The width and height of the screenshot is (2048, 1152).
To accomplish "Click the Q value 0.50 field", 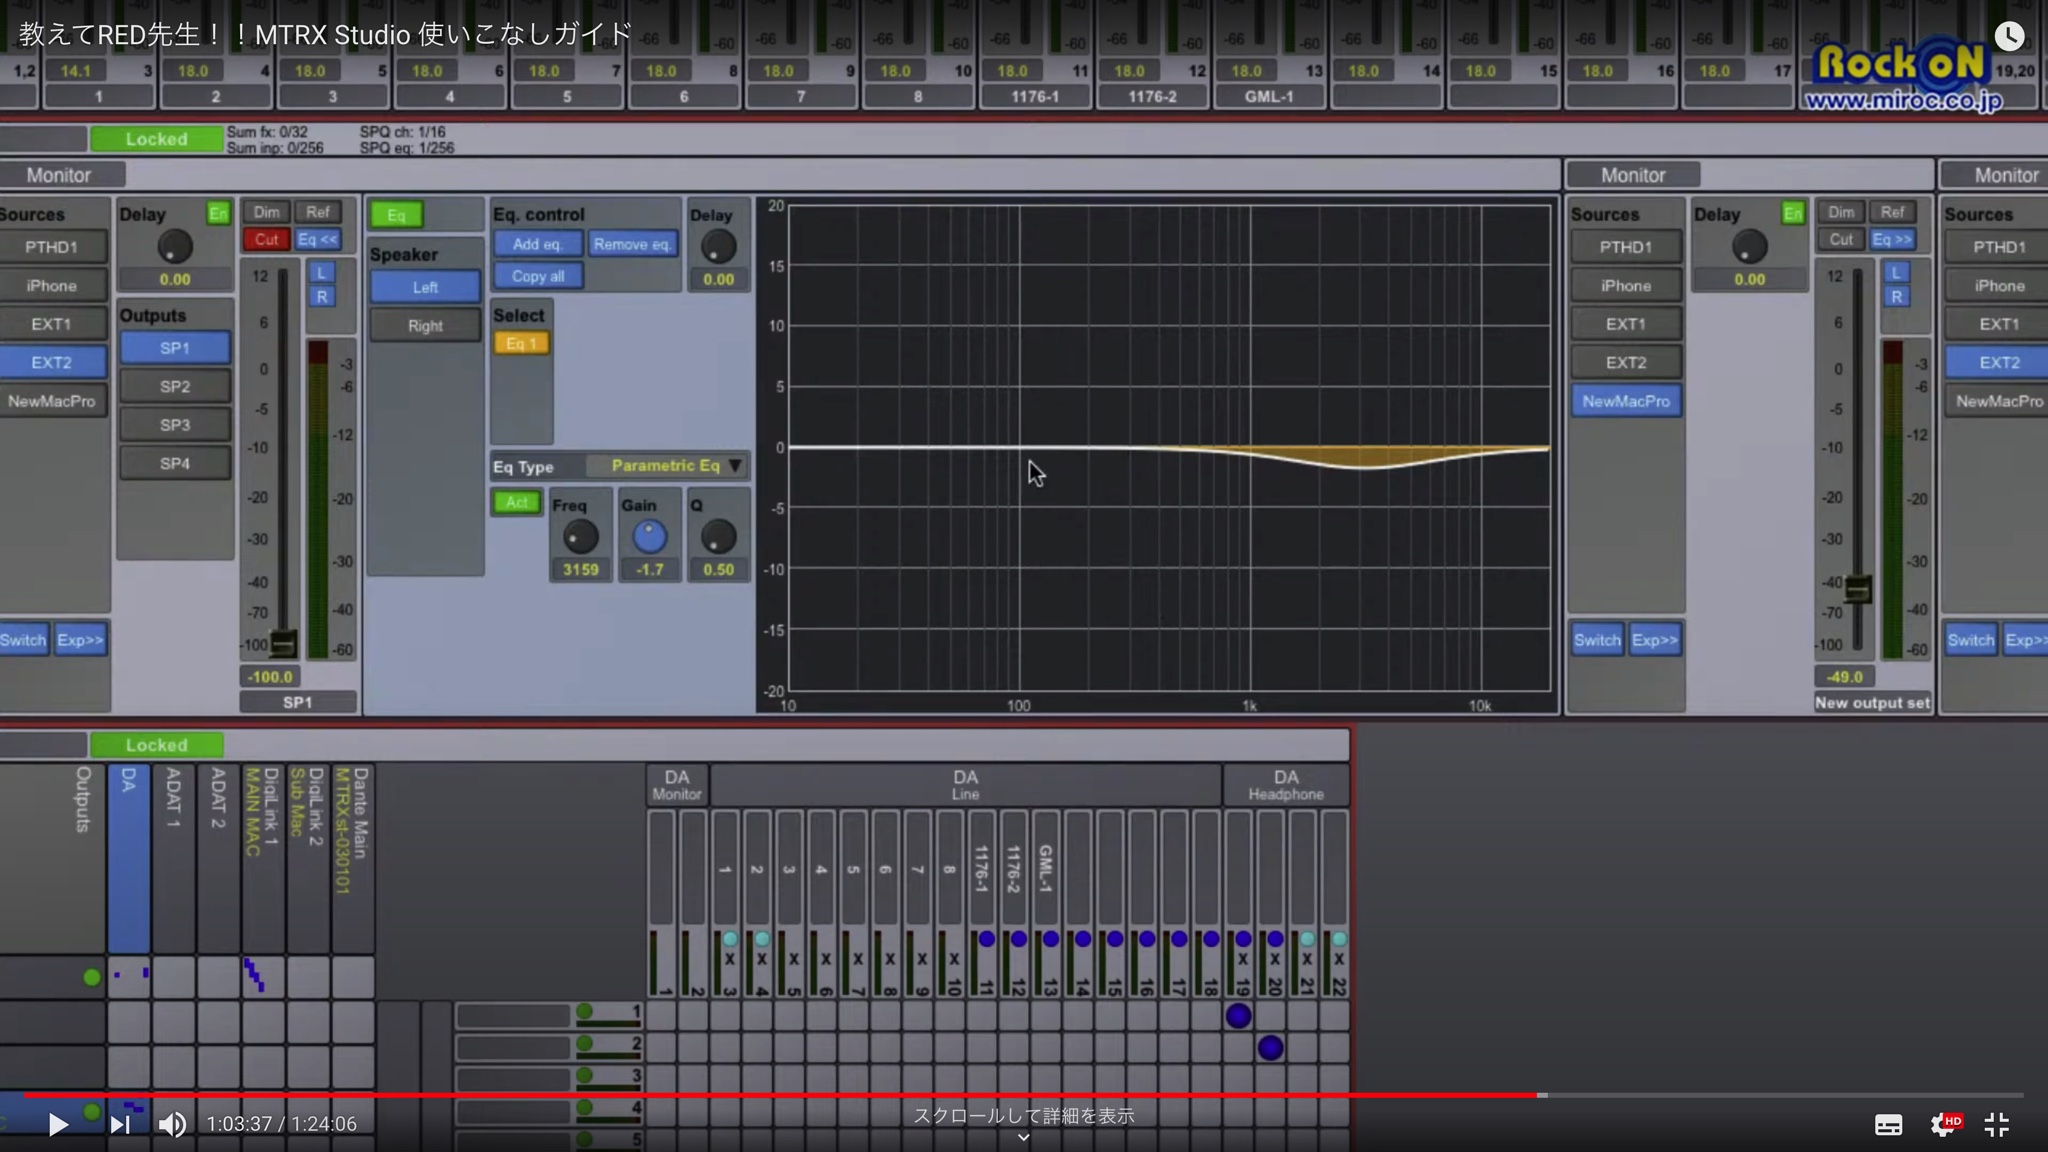I will point(718,570).
